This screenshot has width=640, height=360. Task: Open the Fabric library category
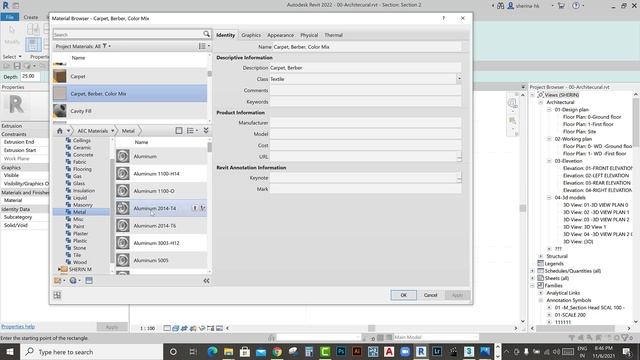click(80, 162)
